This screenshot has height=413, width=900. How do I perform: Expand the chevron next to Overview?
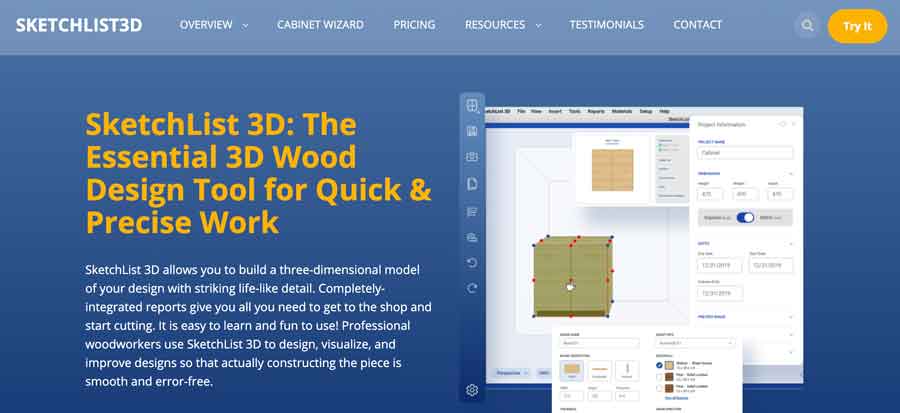click(x=246, y=26)
